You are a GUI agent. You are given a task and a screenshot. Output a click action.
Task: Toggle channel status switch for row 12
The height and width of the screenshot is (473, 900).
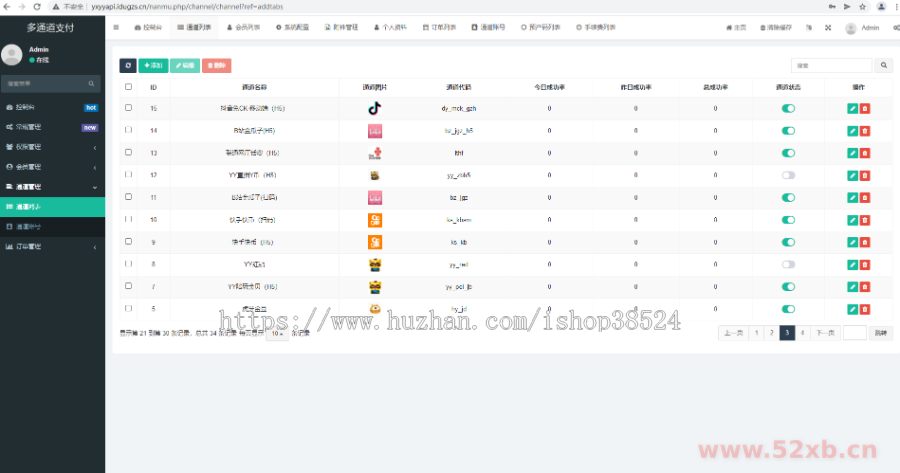(788, 175)
